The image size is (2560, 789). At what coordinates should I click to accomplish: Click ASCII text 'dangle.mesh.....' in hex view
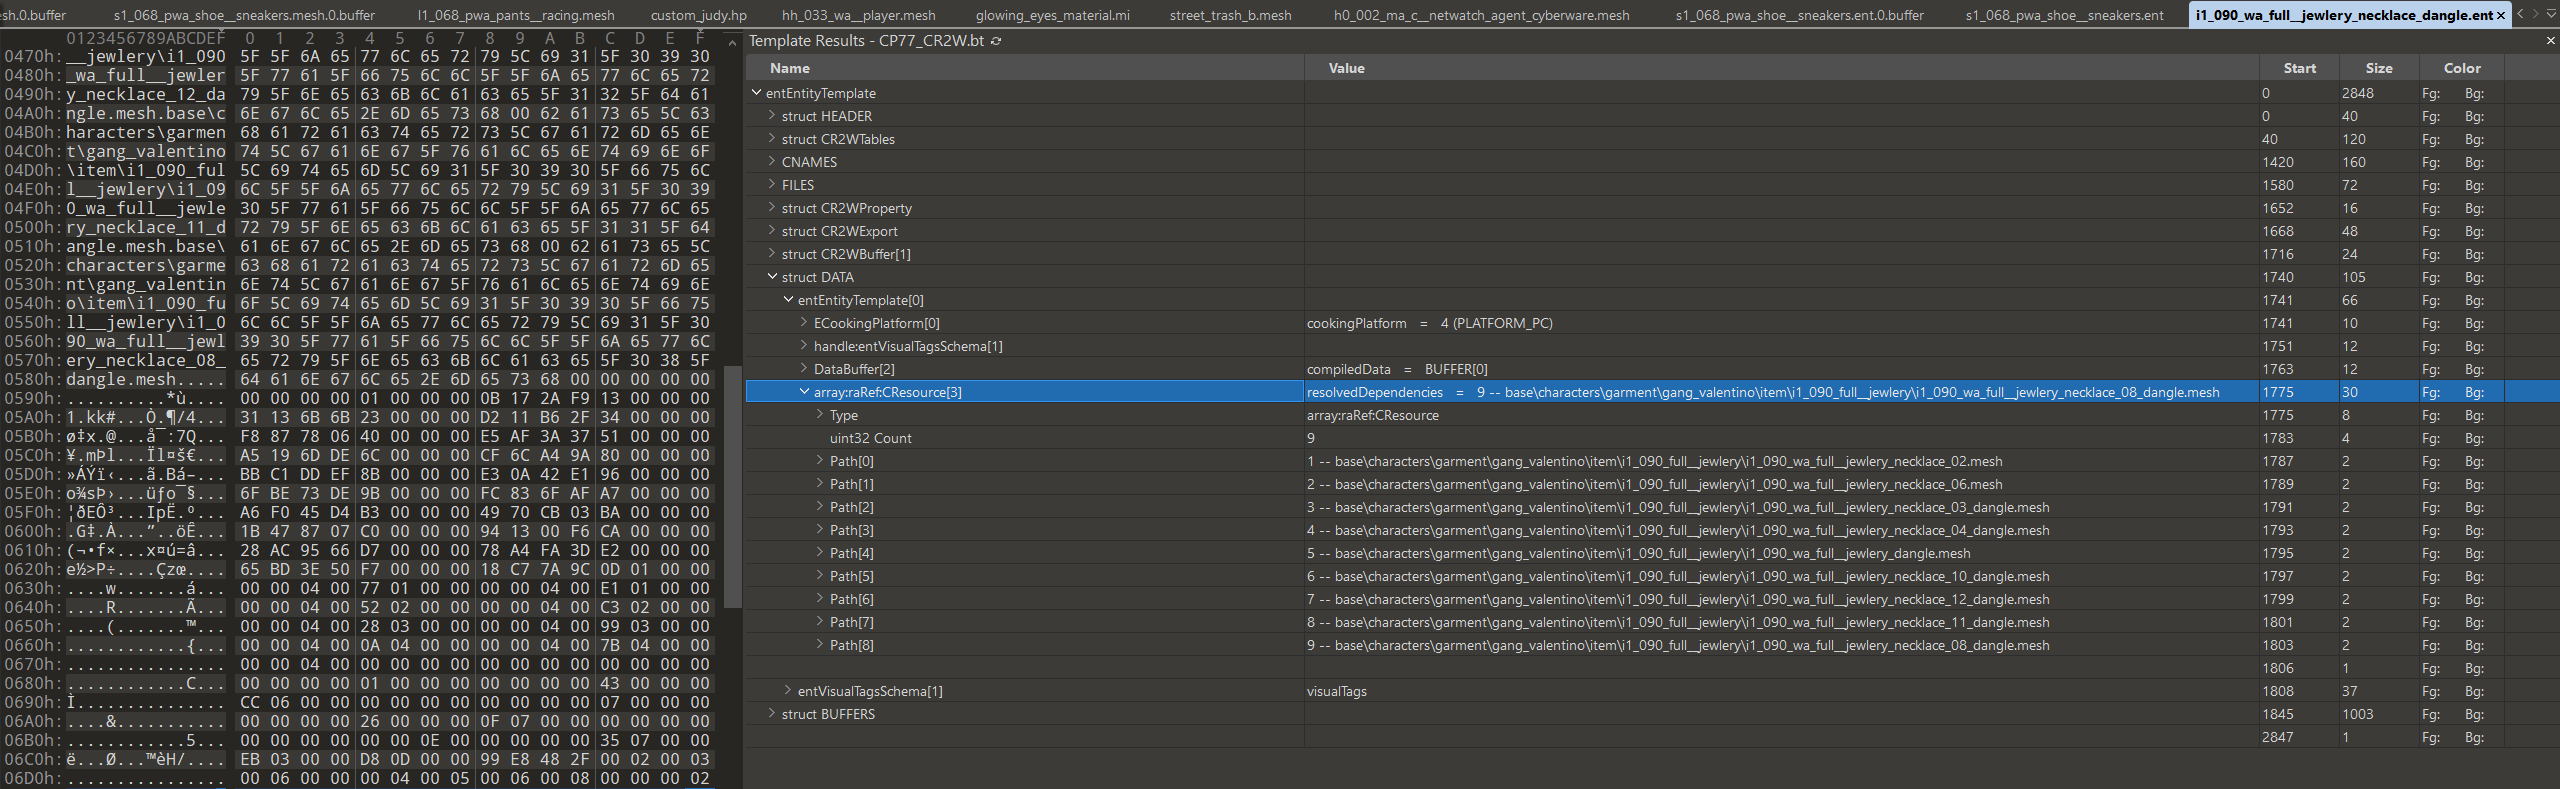(146, 379)
